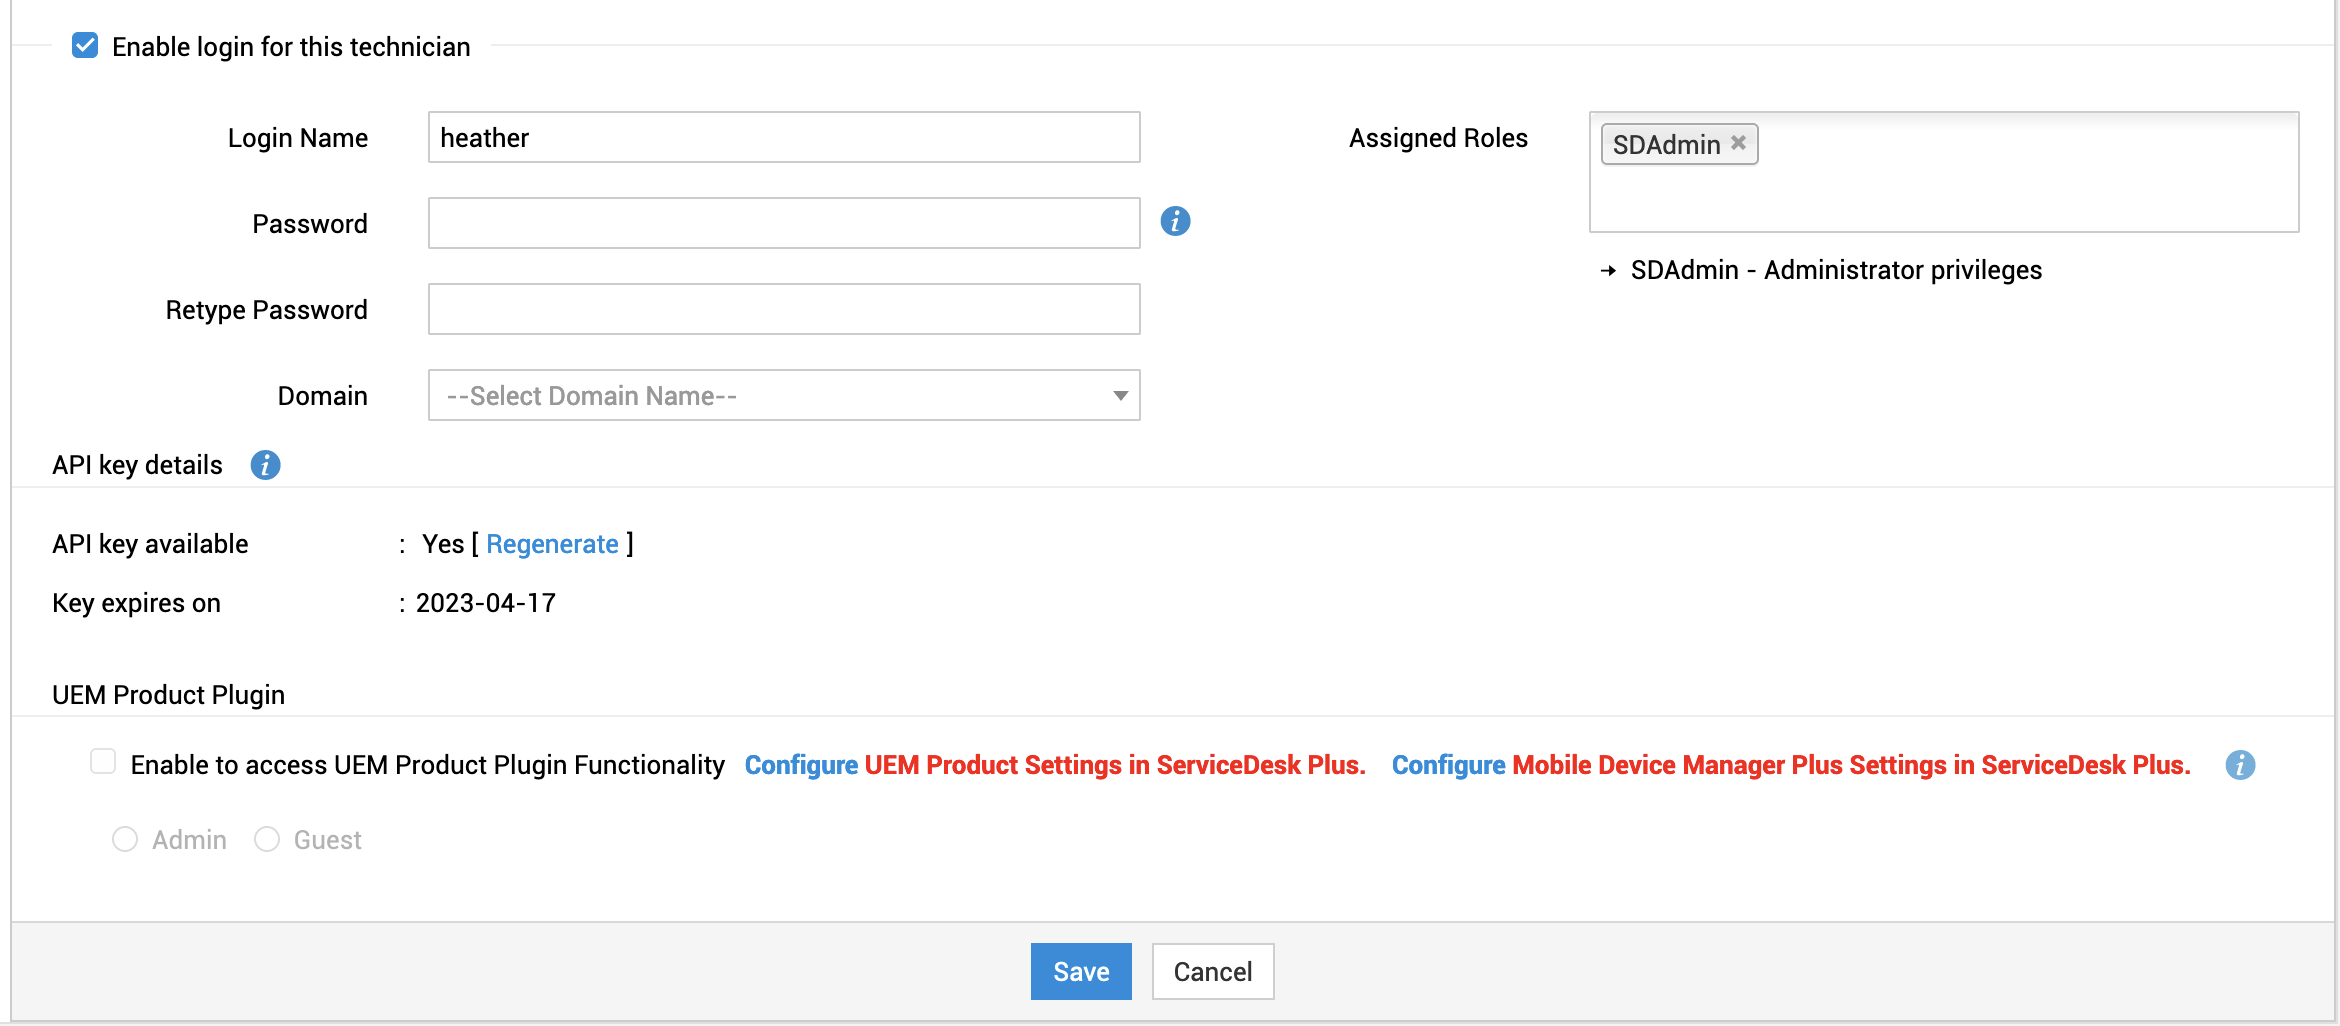The image size is (2340, 1026).
Task: Focus the Retype Password field
Action: [x=784, y=309]
